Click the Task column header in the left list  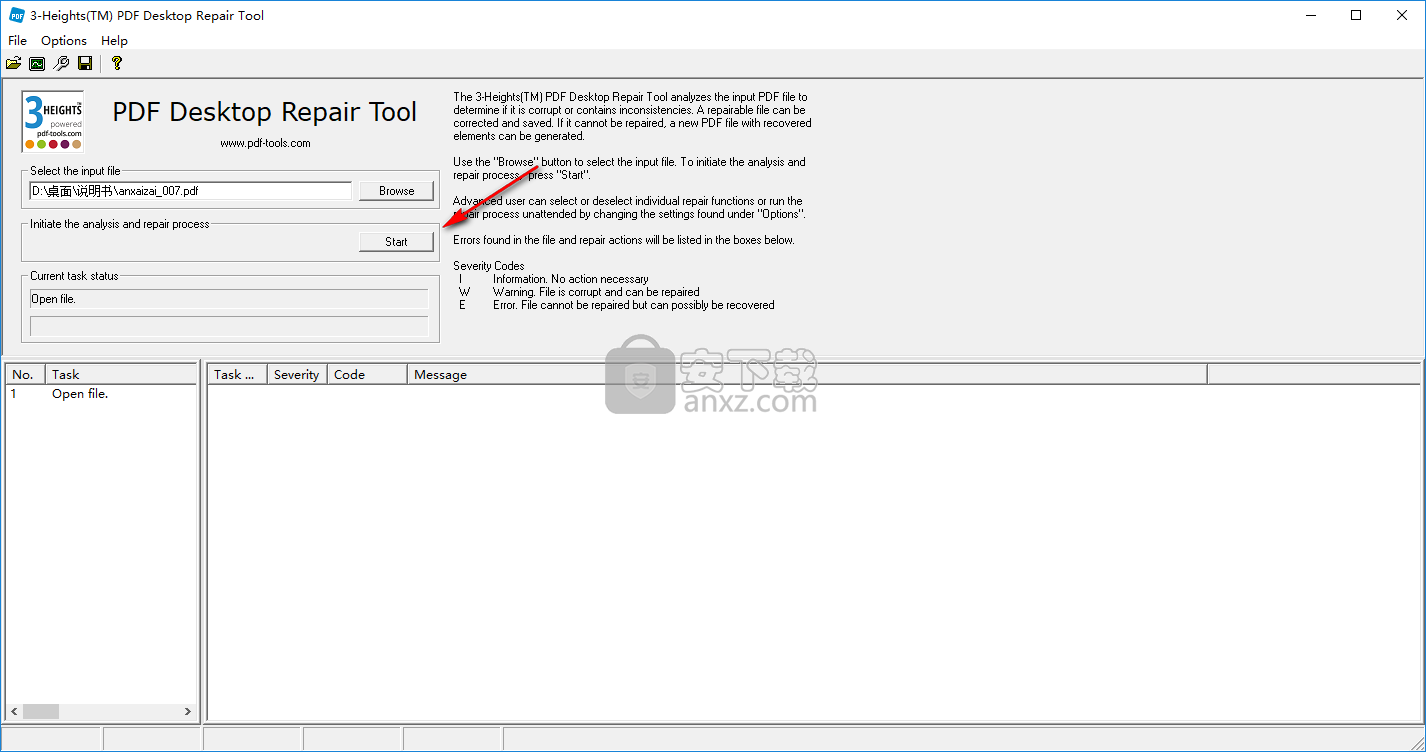(x=121, y=374)
